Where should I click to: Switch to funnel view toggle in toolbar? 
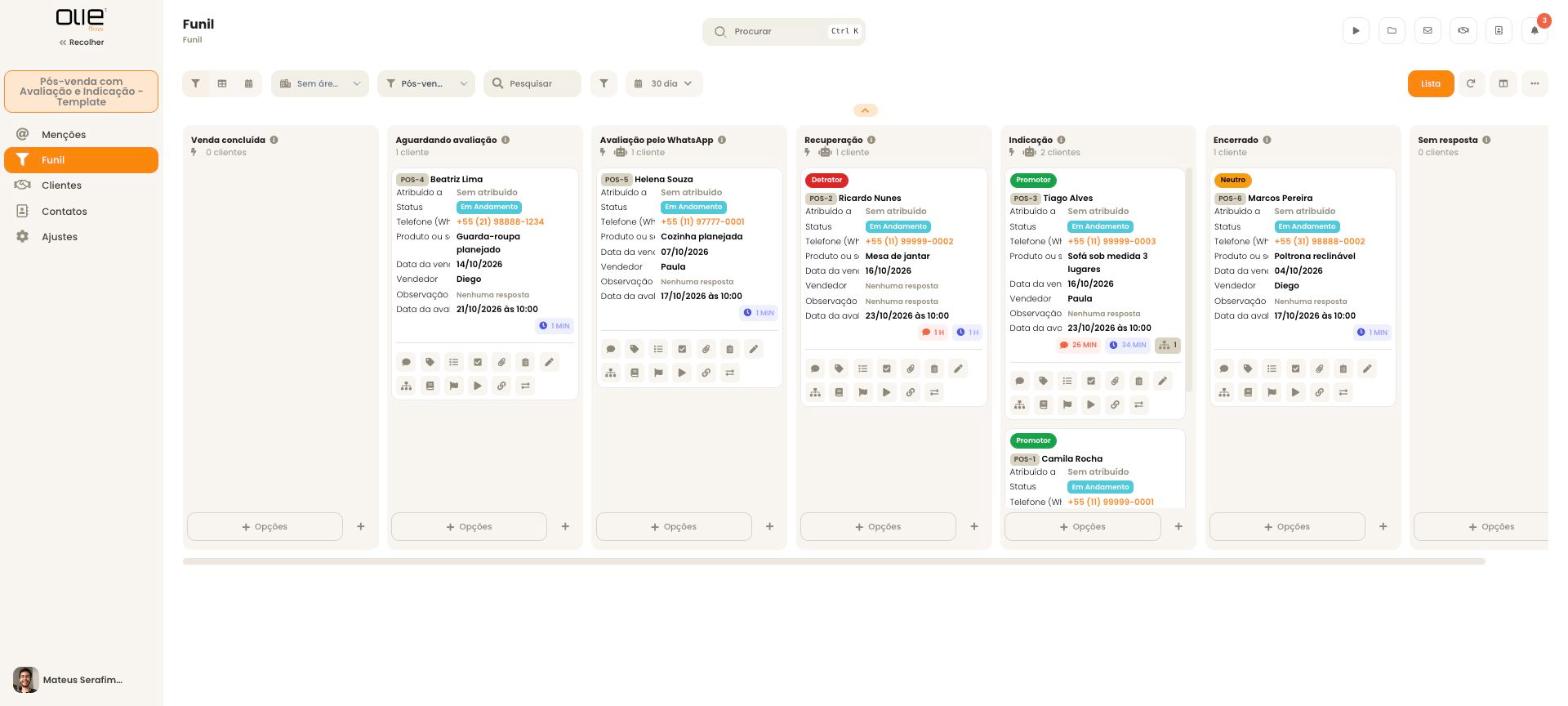click(x=196, y=84)
